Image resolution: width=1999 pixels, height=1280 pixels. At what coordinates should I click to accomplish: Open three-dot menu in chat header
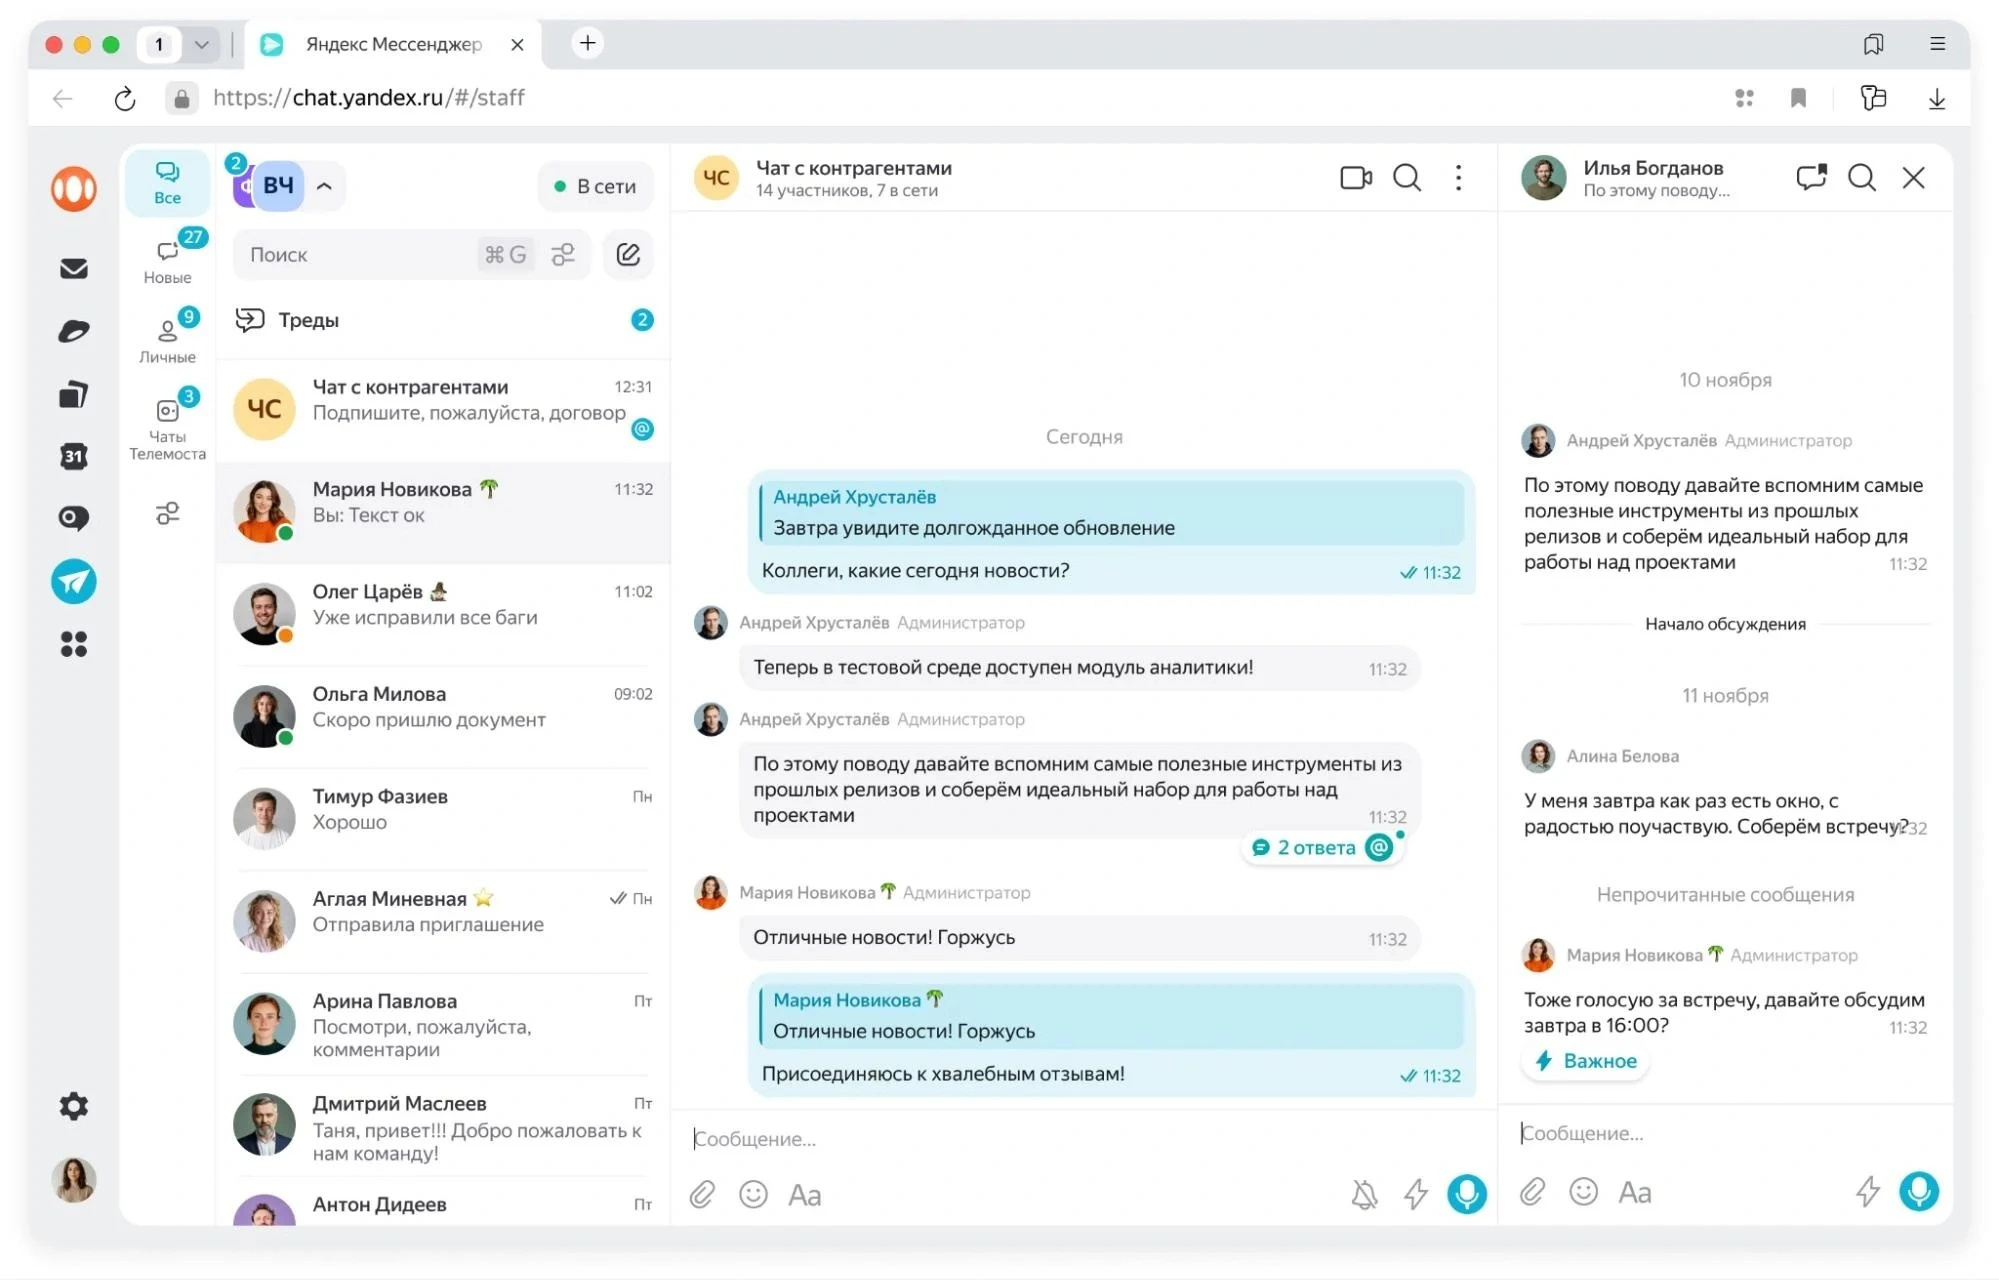pyautogui.click(x=1458, y=178)
